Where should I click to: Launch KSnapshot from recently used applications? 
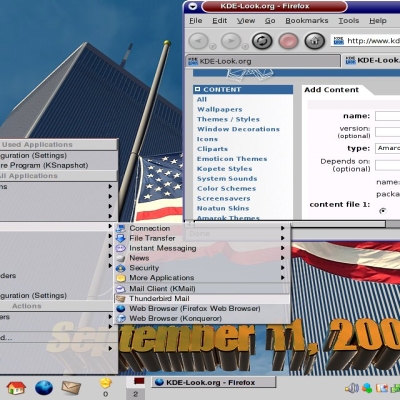pyautogui.click(x=59, y=165)
